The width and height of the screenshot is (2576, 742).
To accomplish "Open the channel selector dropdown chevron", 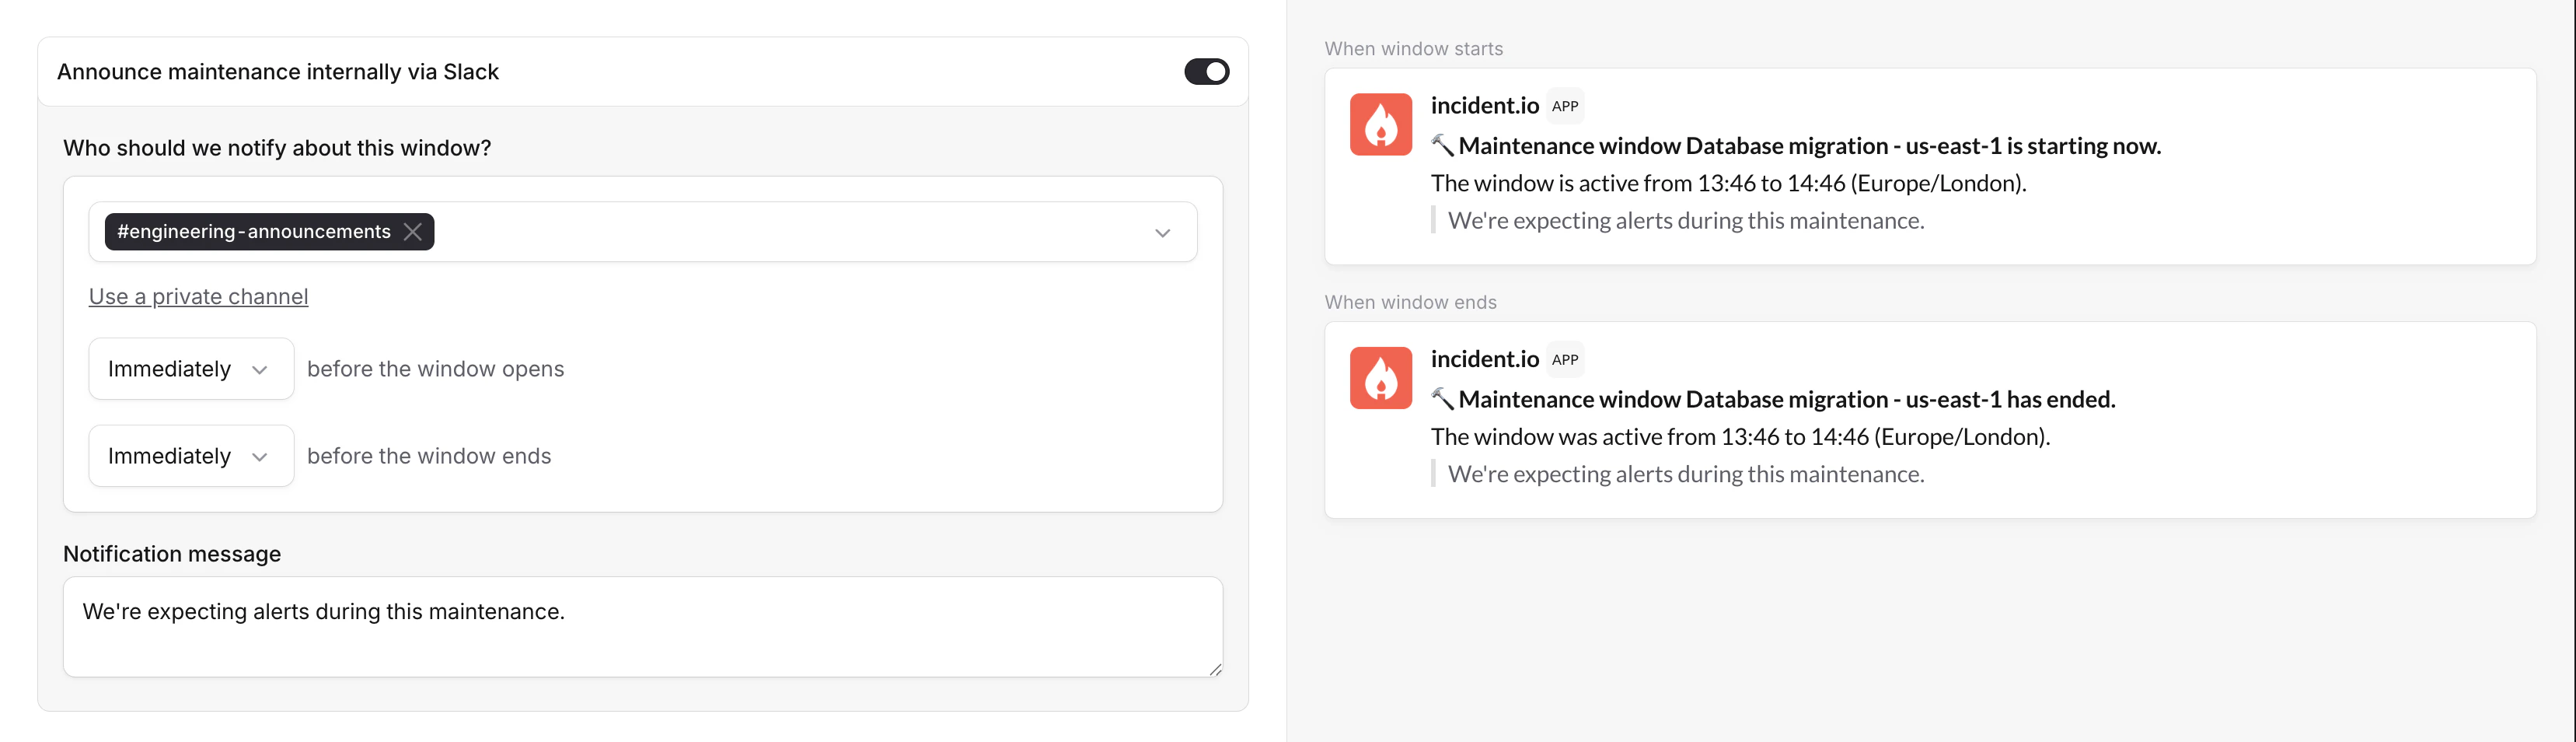I will point(1162,232).
